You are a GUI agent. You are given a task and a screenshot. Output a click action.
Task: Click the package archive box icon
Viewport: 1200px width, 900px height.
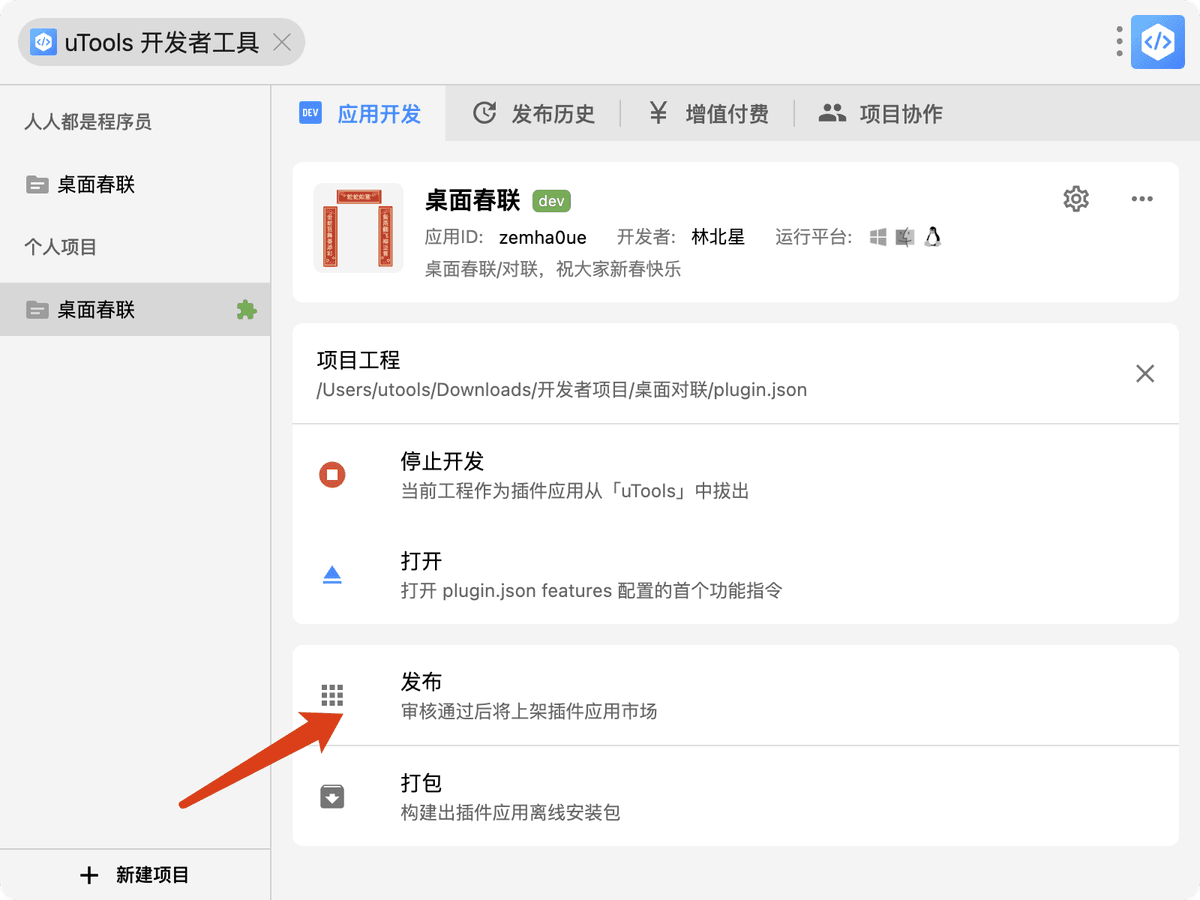(x=332, y=796)
